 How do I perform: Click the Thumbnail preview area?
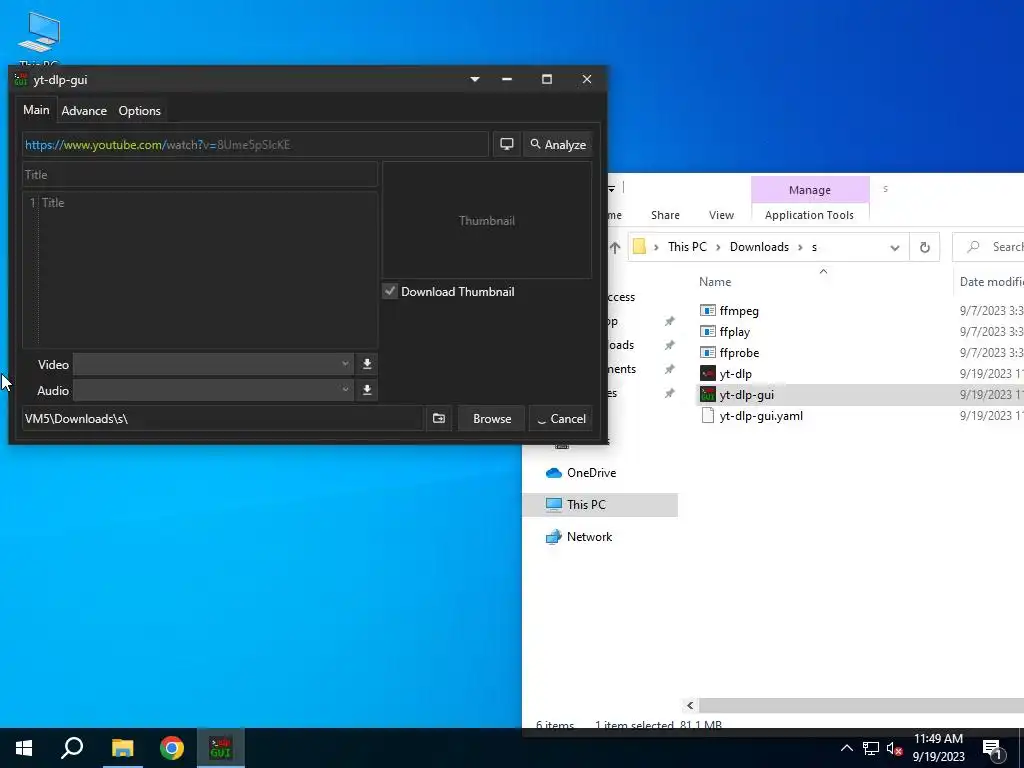pos(487,221)
